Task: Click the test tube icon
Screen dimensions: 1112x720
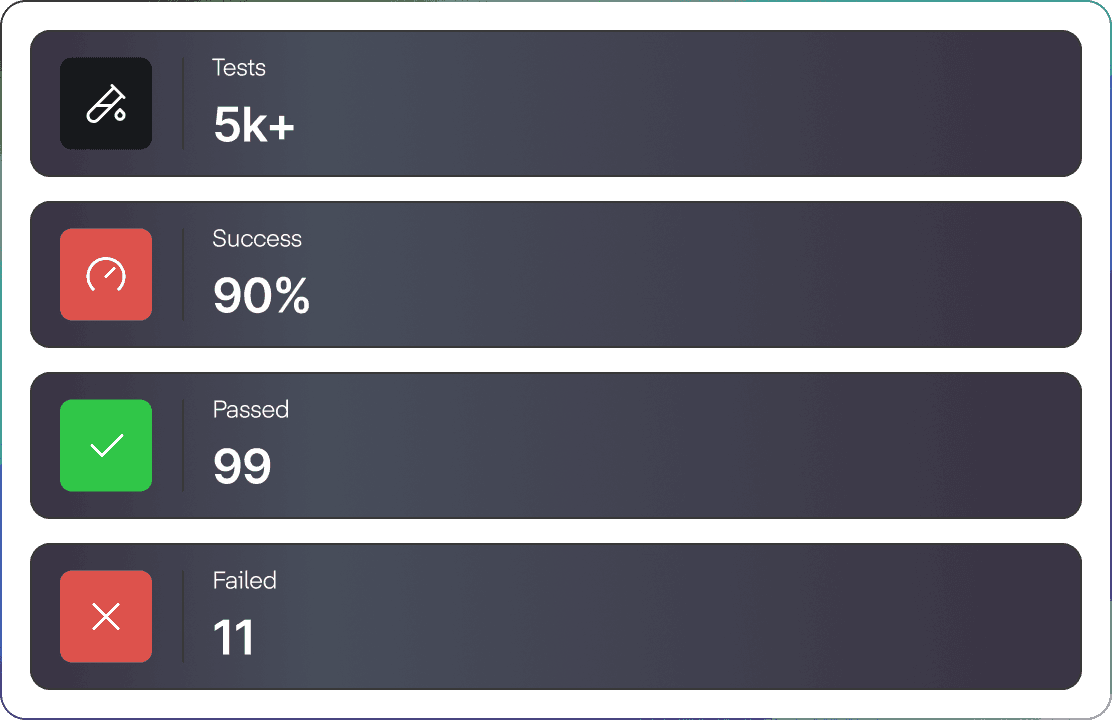Action: click(106, 104)
